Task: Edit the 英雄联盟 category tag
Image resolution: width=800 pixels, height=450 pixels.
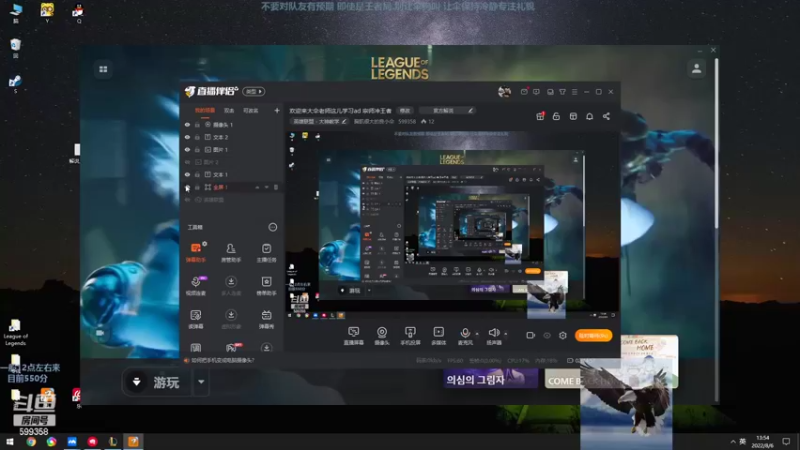Action: 319,121
